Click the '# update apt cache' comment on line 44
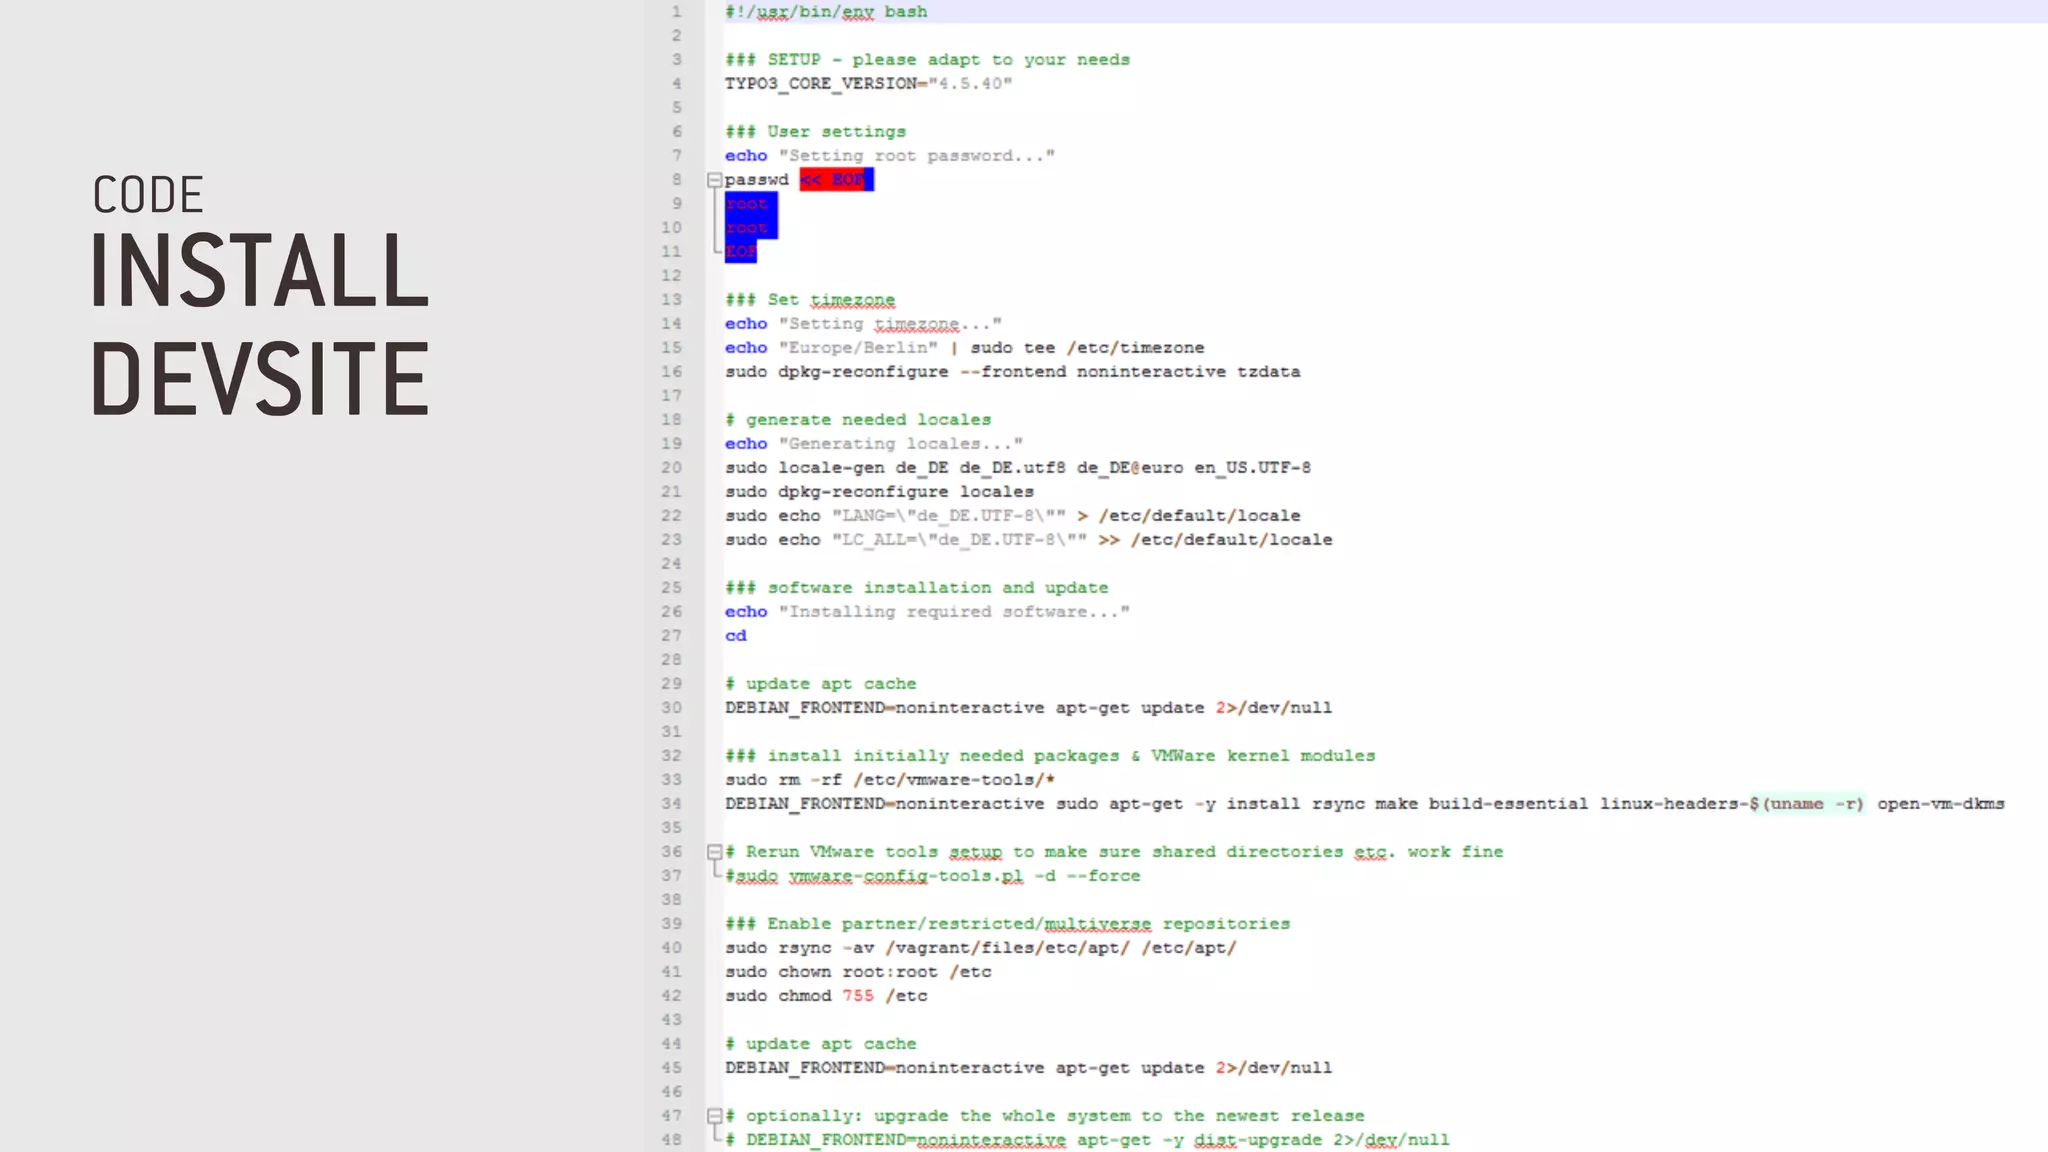 (820, 1044)
